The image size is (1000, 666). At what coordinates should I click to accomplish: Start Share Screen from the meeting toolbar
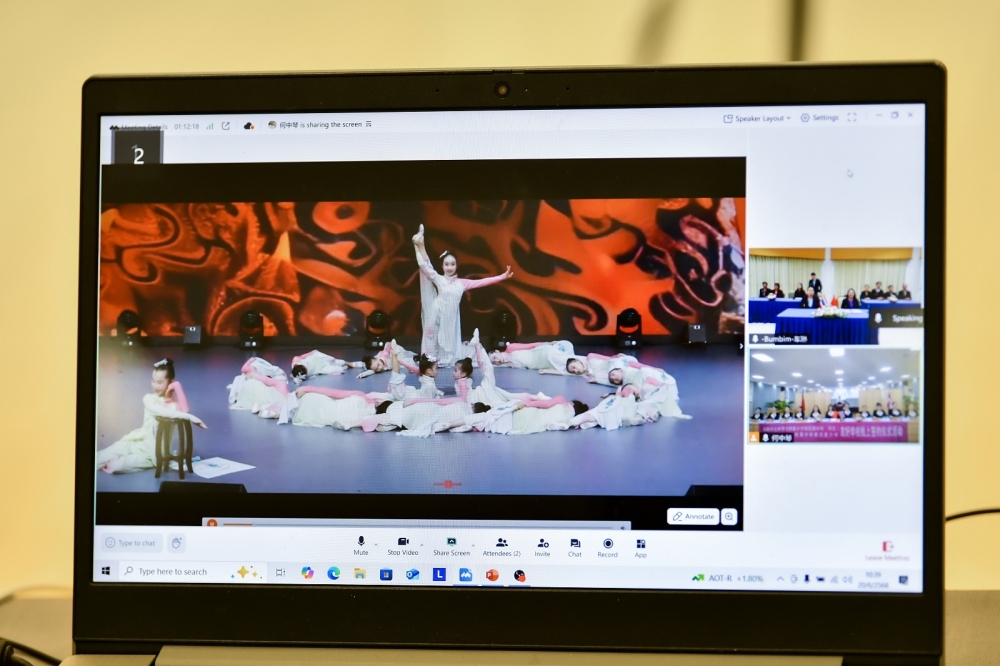pos(451,547)
